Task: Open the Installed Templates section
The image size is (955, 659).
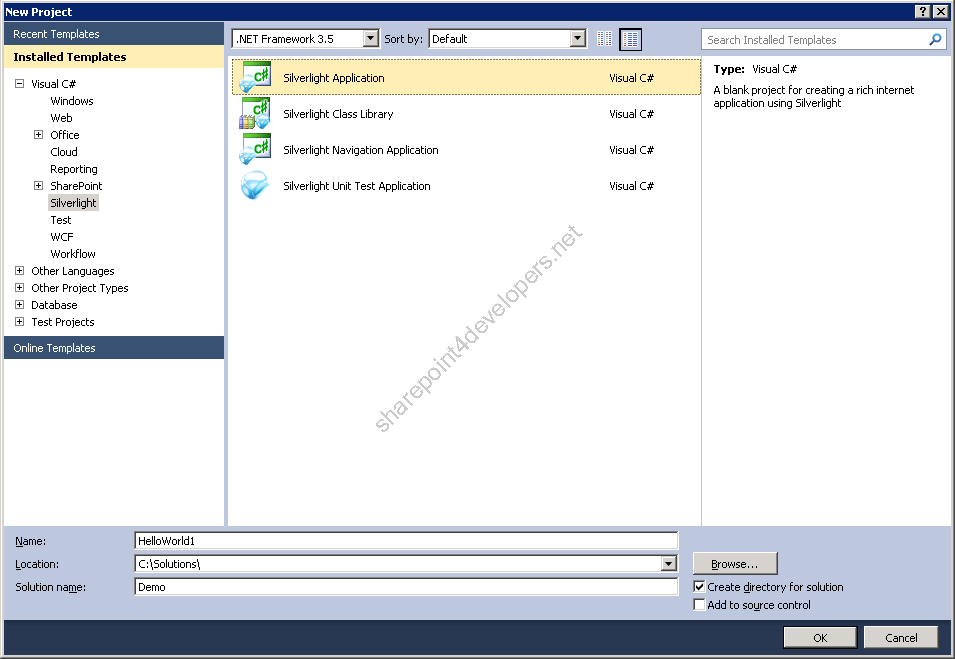Action: pos(114,57)
